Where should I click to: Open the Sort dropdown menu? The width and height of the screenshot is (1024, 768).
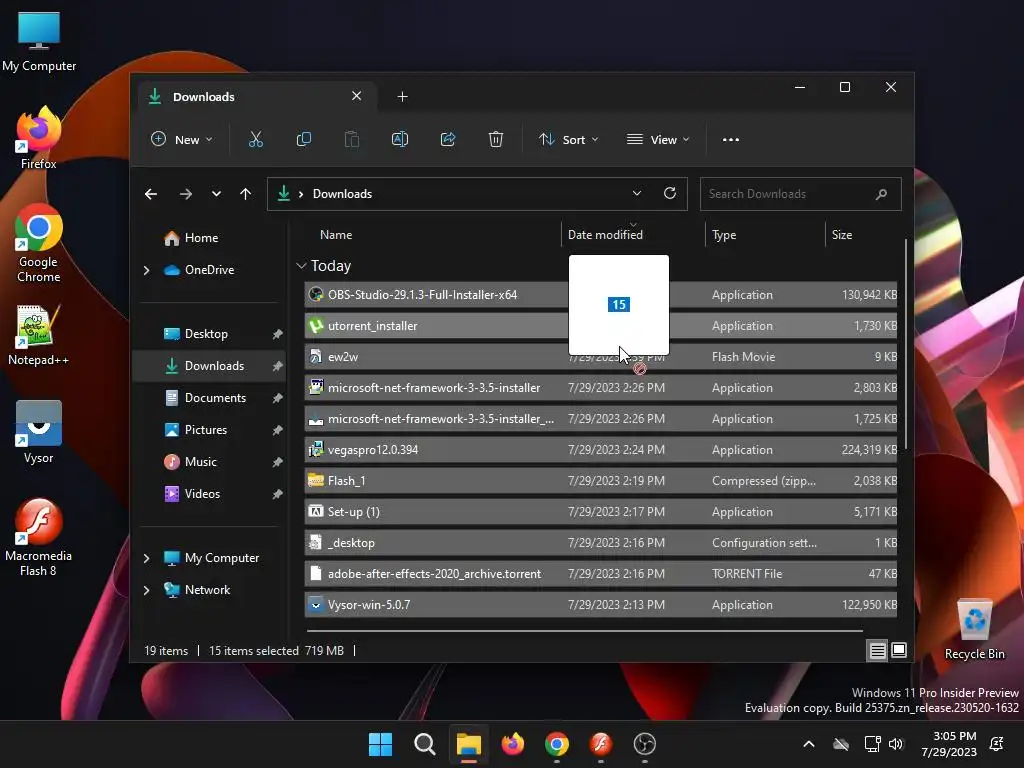coord(568,139)
